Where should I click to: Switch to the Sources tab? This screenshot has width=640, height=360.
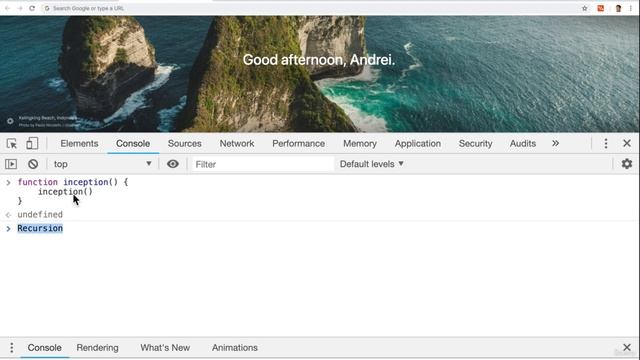point(184,144)
